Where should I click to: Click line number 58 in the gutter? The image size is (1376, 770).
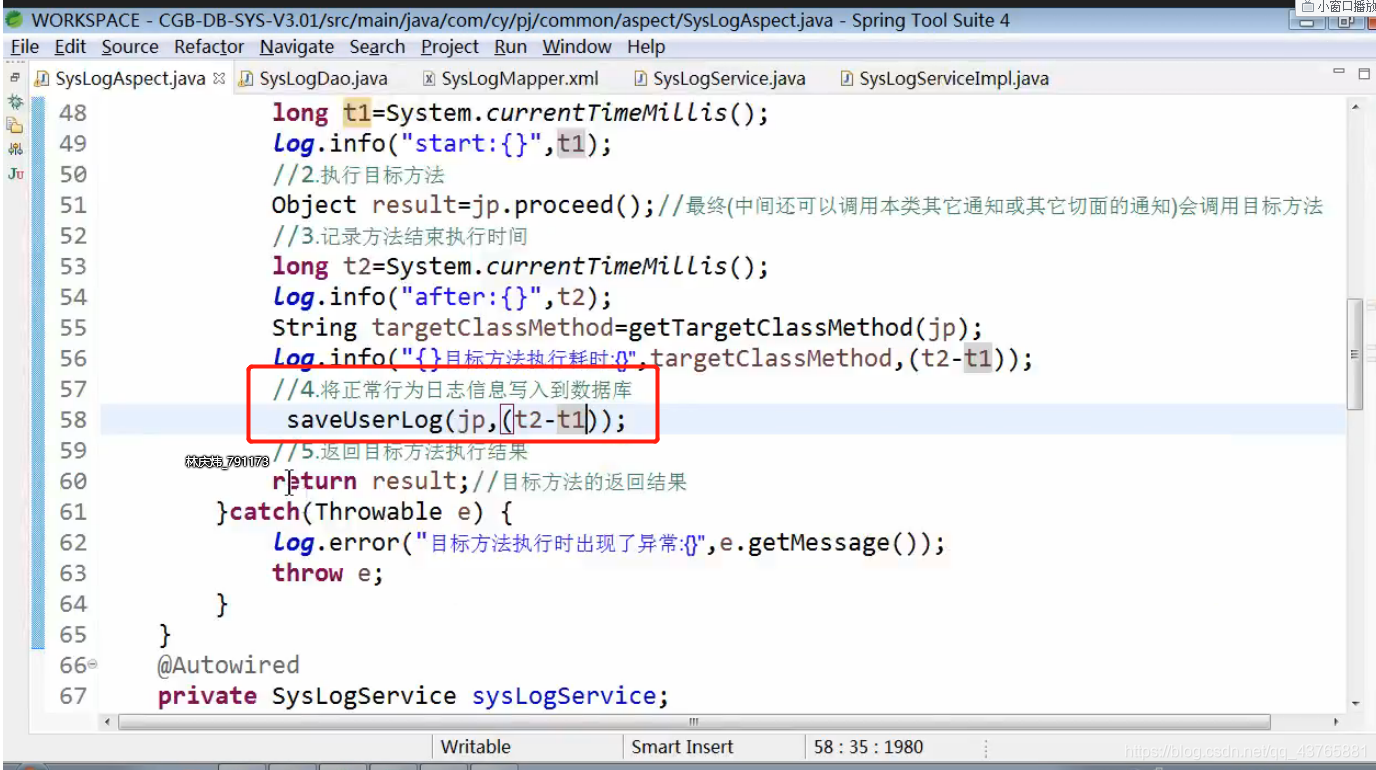coord(73,420)
